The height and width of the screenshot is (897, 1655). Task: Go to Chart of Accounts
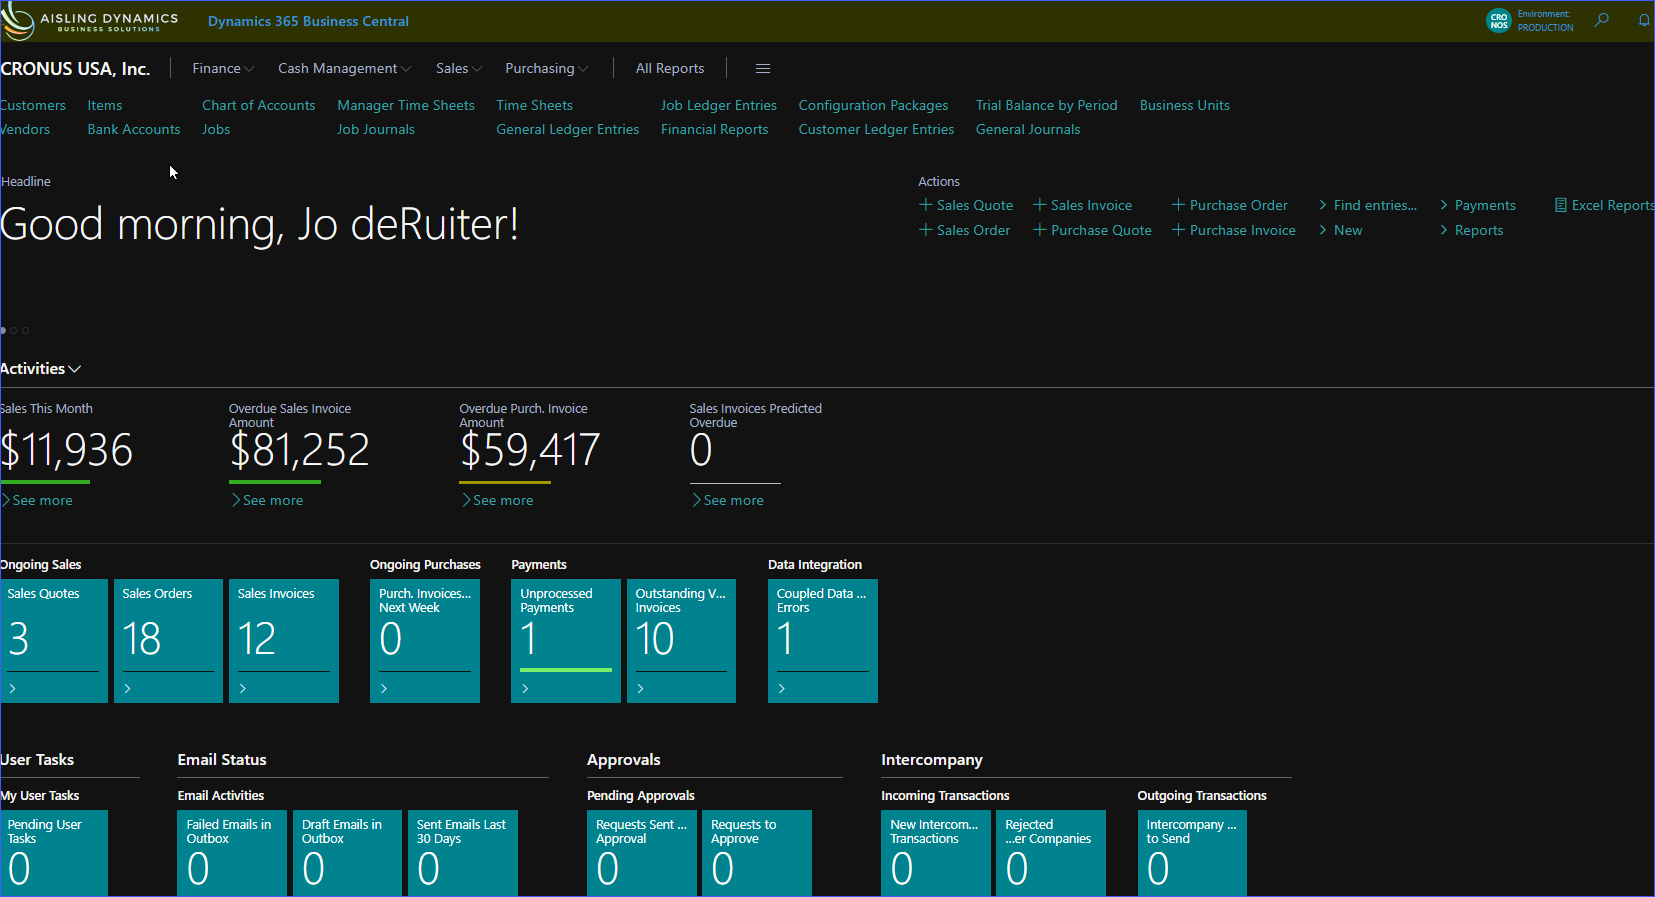[258, 105]
